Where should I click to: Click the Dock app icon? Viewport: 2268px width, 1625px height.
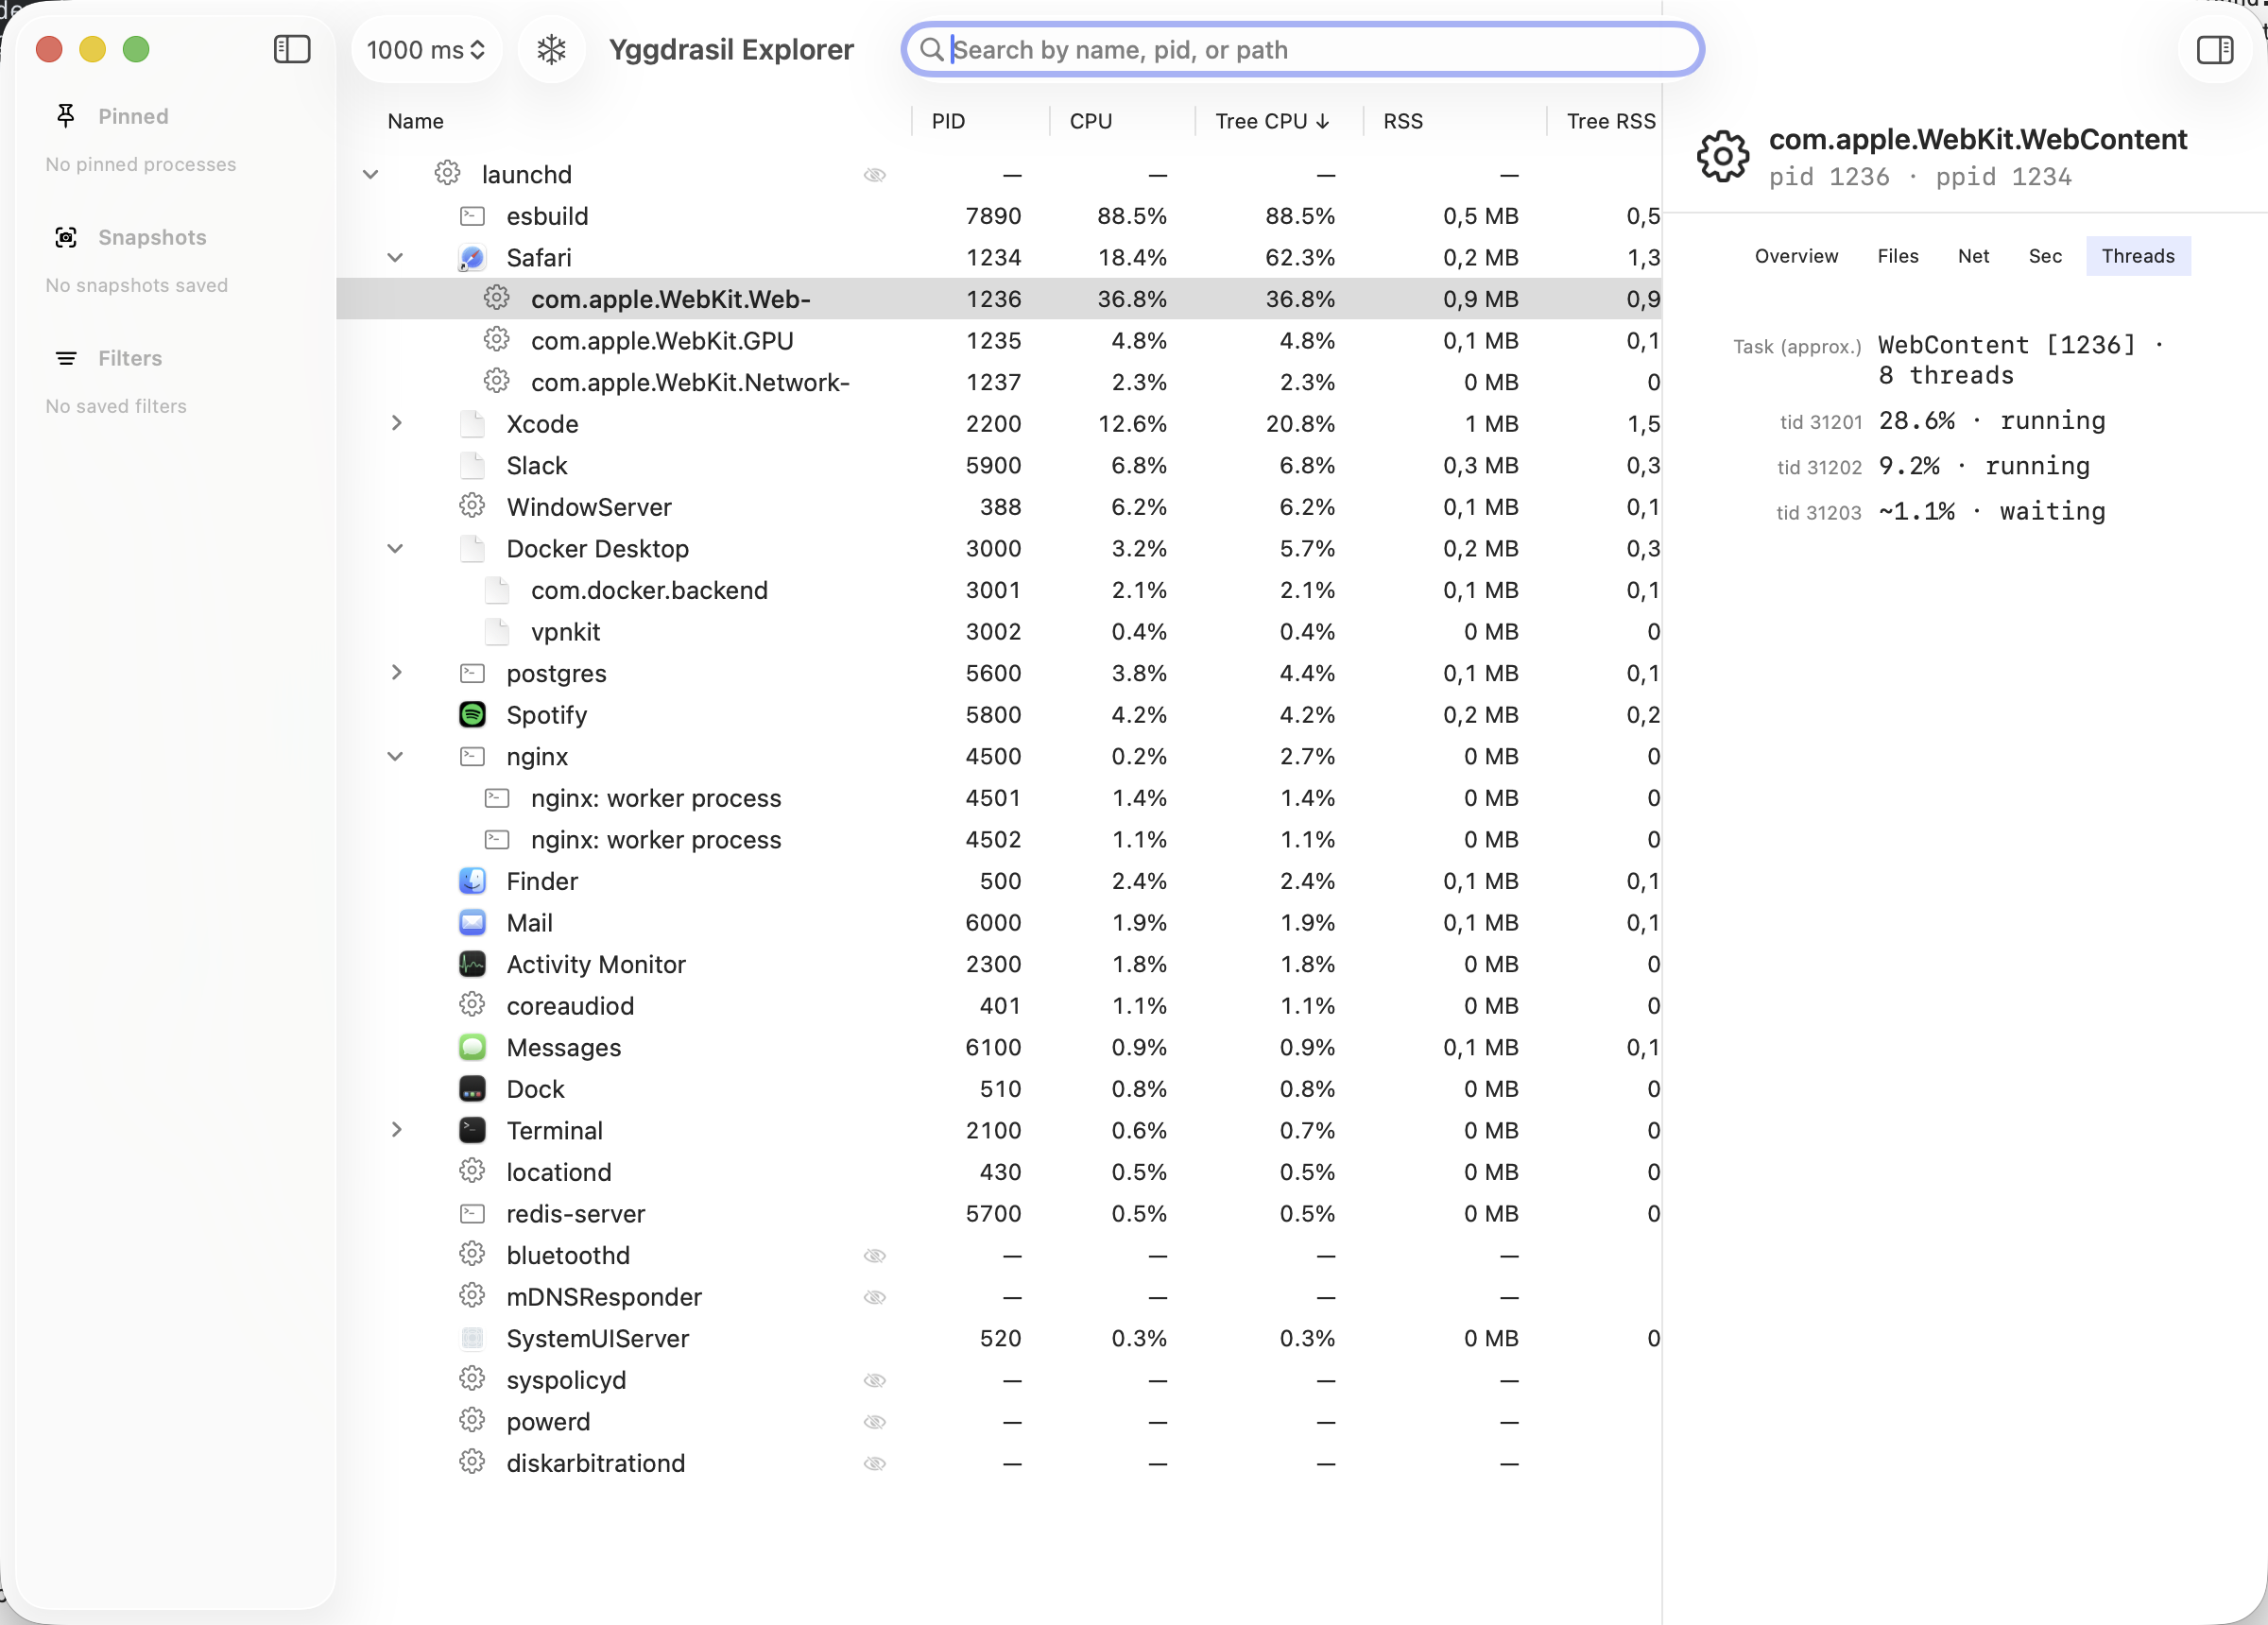pos(472,1089)
